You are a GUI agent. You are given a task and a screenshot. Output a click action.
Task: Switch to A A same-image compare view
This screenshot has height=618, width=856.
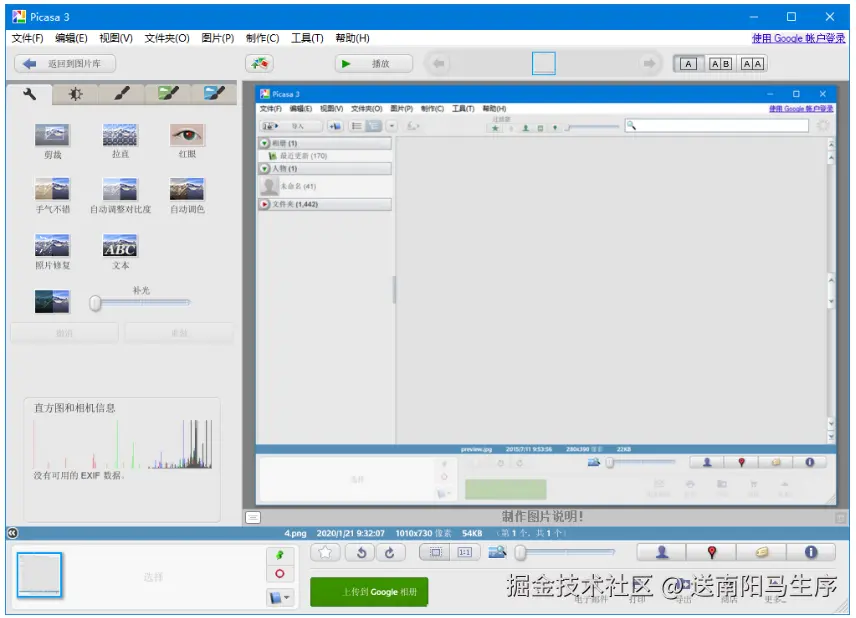pyautogui.click(x=752, y=64)
